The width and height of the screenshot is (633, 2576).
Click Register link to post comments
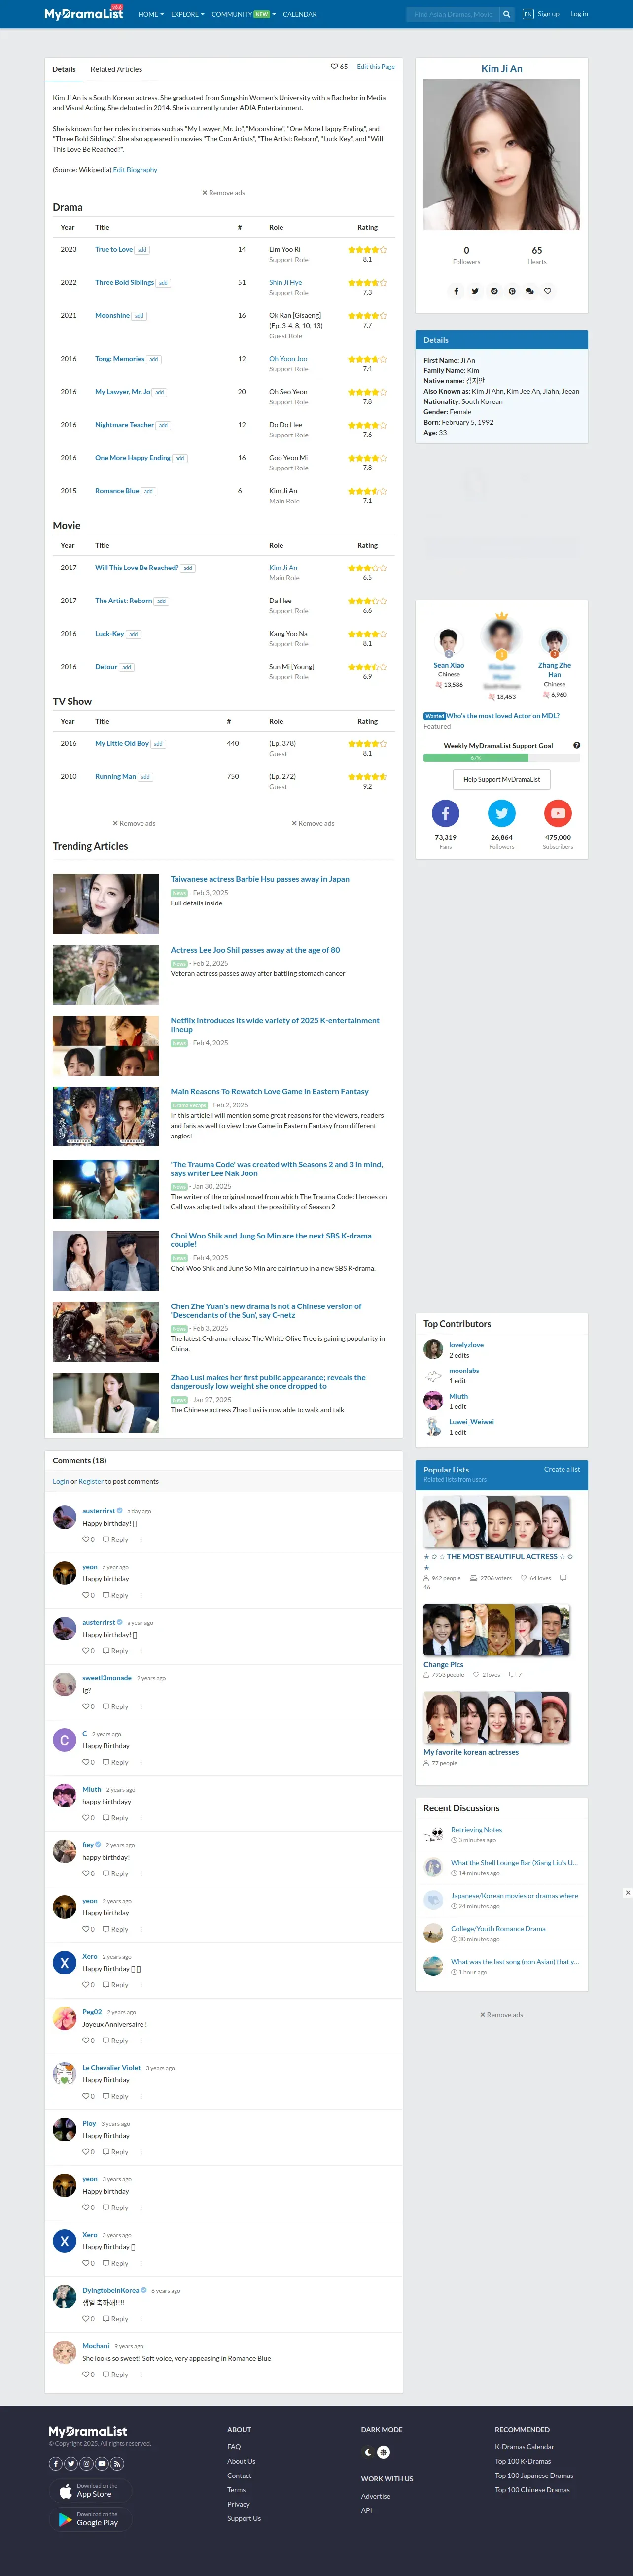tap(91, 1481)
